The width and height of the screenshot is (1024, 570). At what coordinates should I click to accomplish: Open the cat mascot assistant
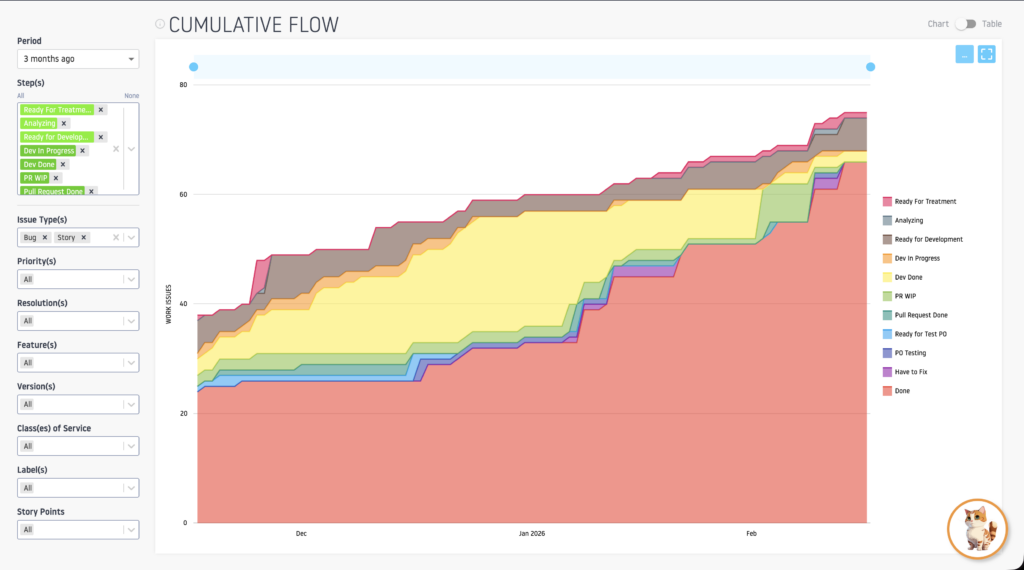pos(977,529)
